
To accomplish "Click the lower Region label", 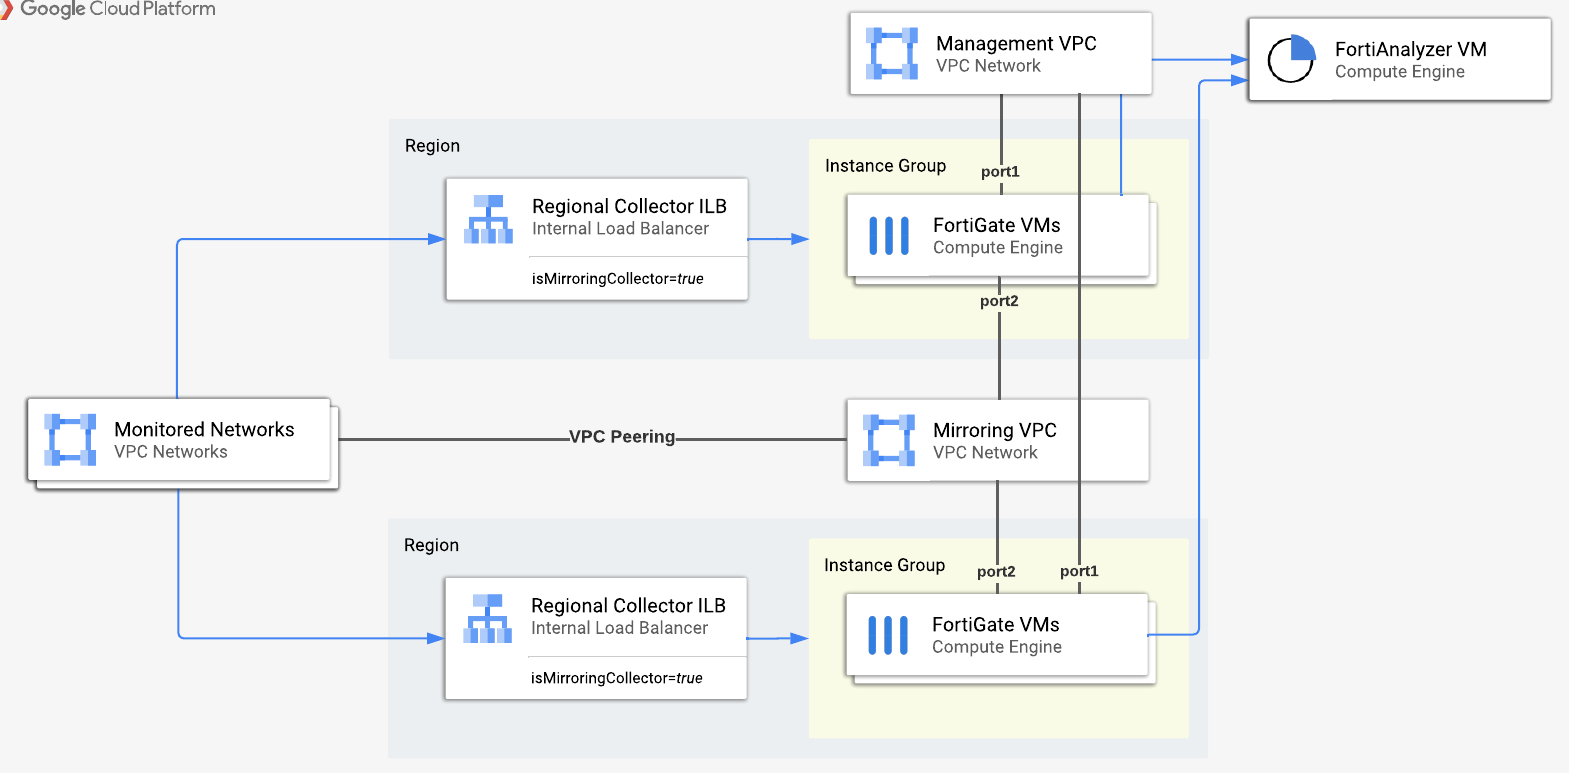I will 431,545.
